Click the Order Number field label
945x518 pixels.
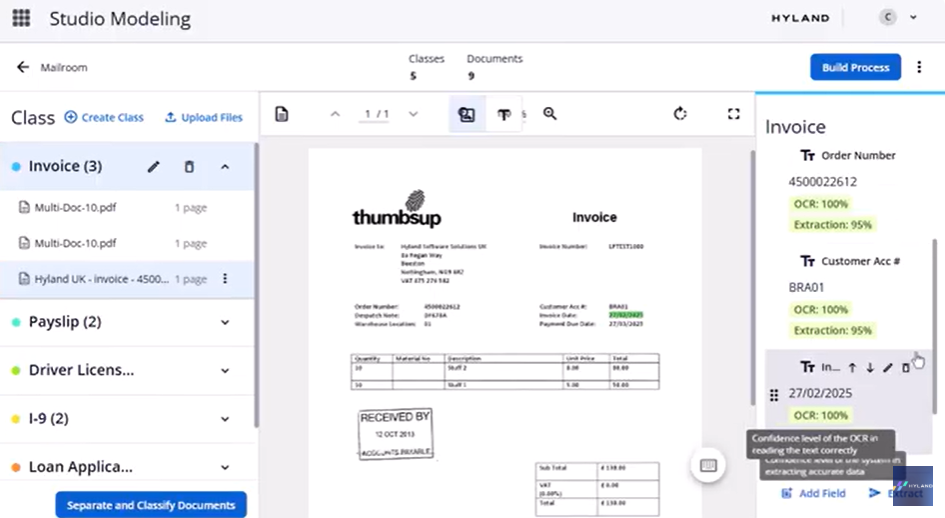click(858, 156)
